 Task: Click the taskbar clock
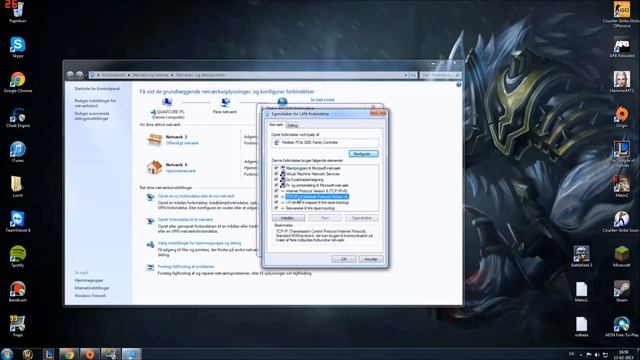[623, 354]
